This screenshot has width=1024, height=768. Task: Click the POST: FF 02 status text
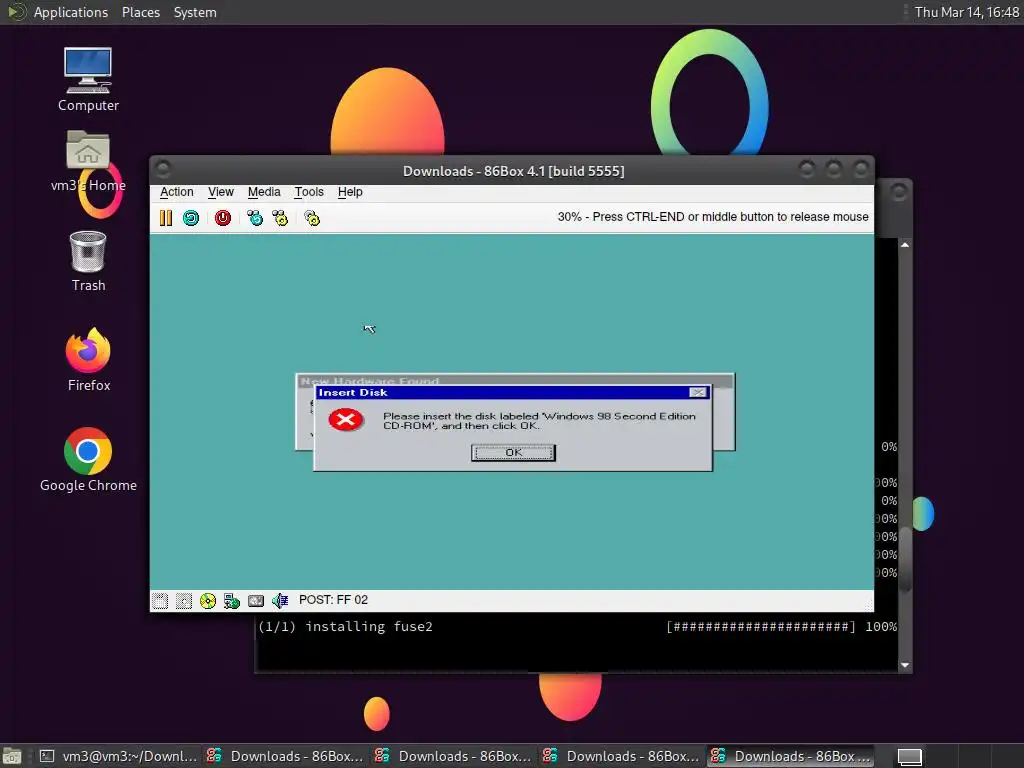333,600
